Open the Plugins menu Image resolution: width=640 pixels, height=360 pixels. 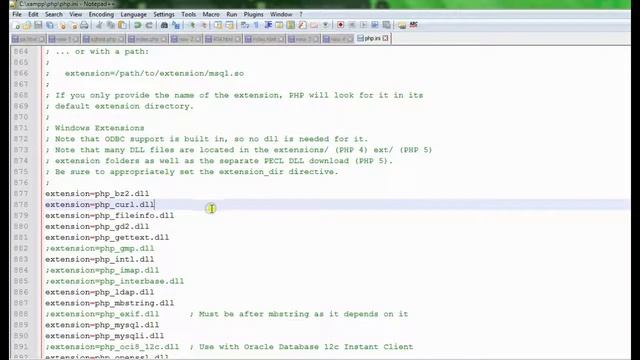pos(253,14)
